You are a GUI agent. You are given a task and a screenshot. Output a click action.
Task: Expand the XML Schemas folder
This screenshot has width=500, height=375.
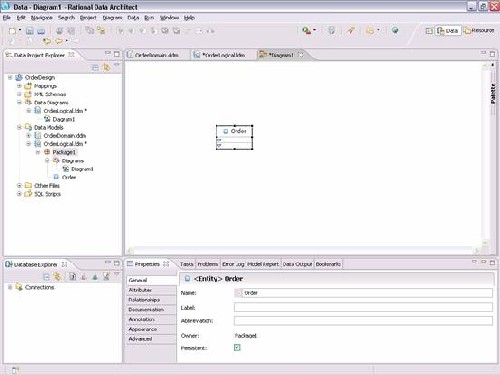tap(19, 94)
